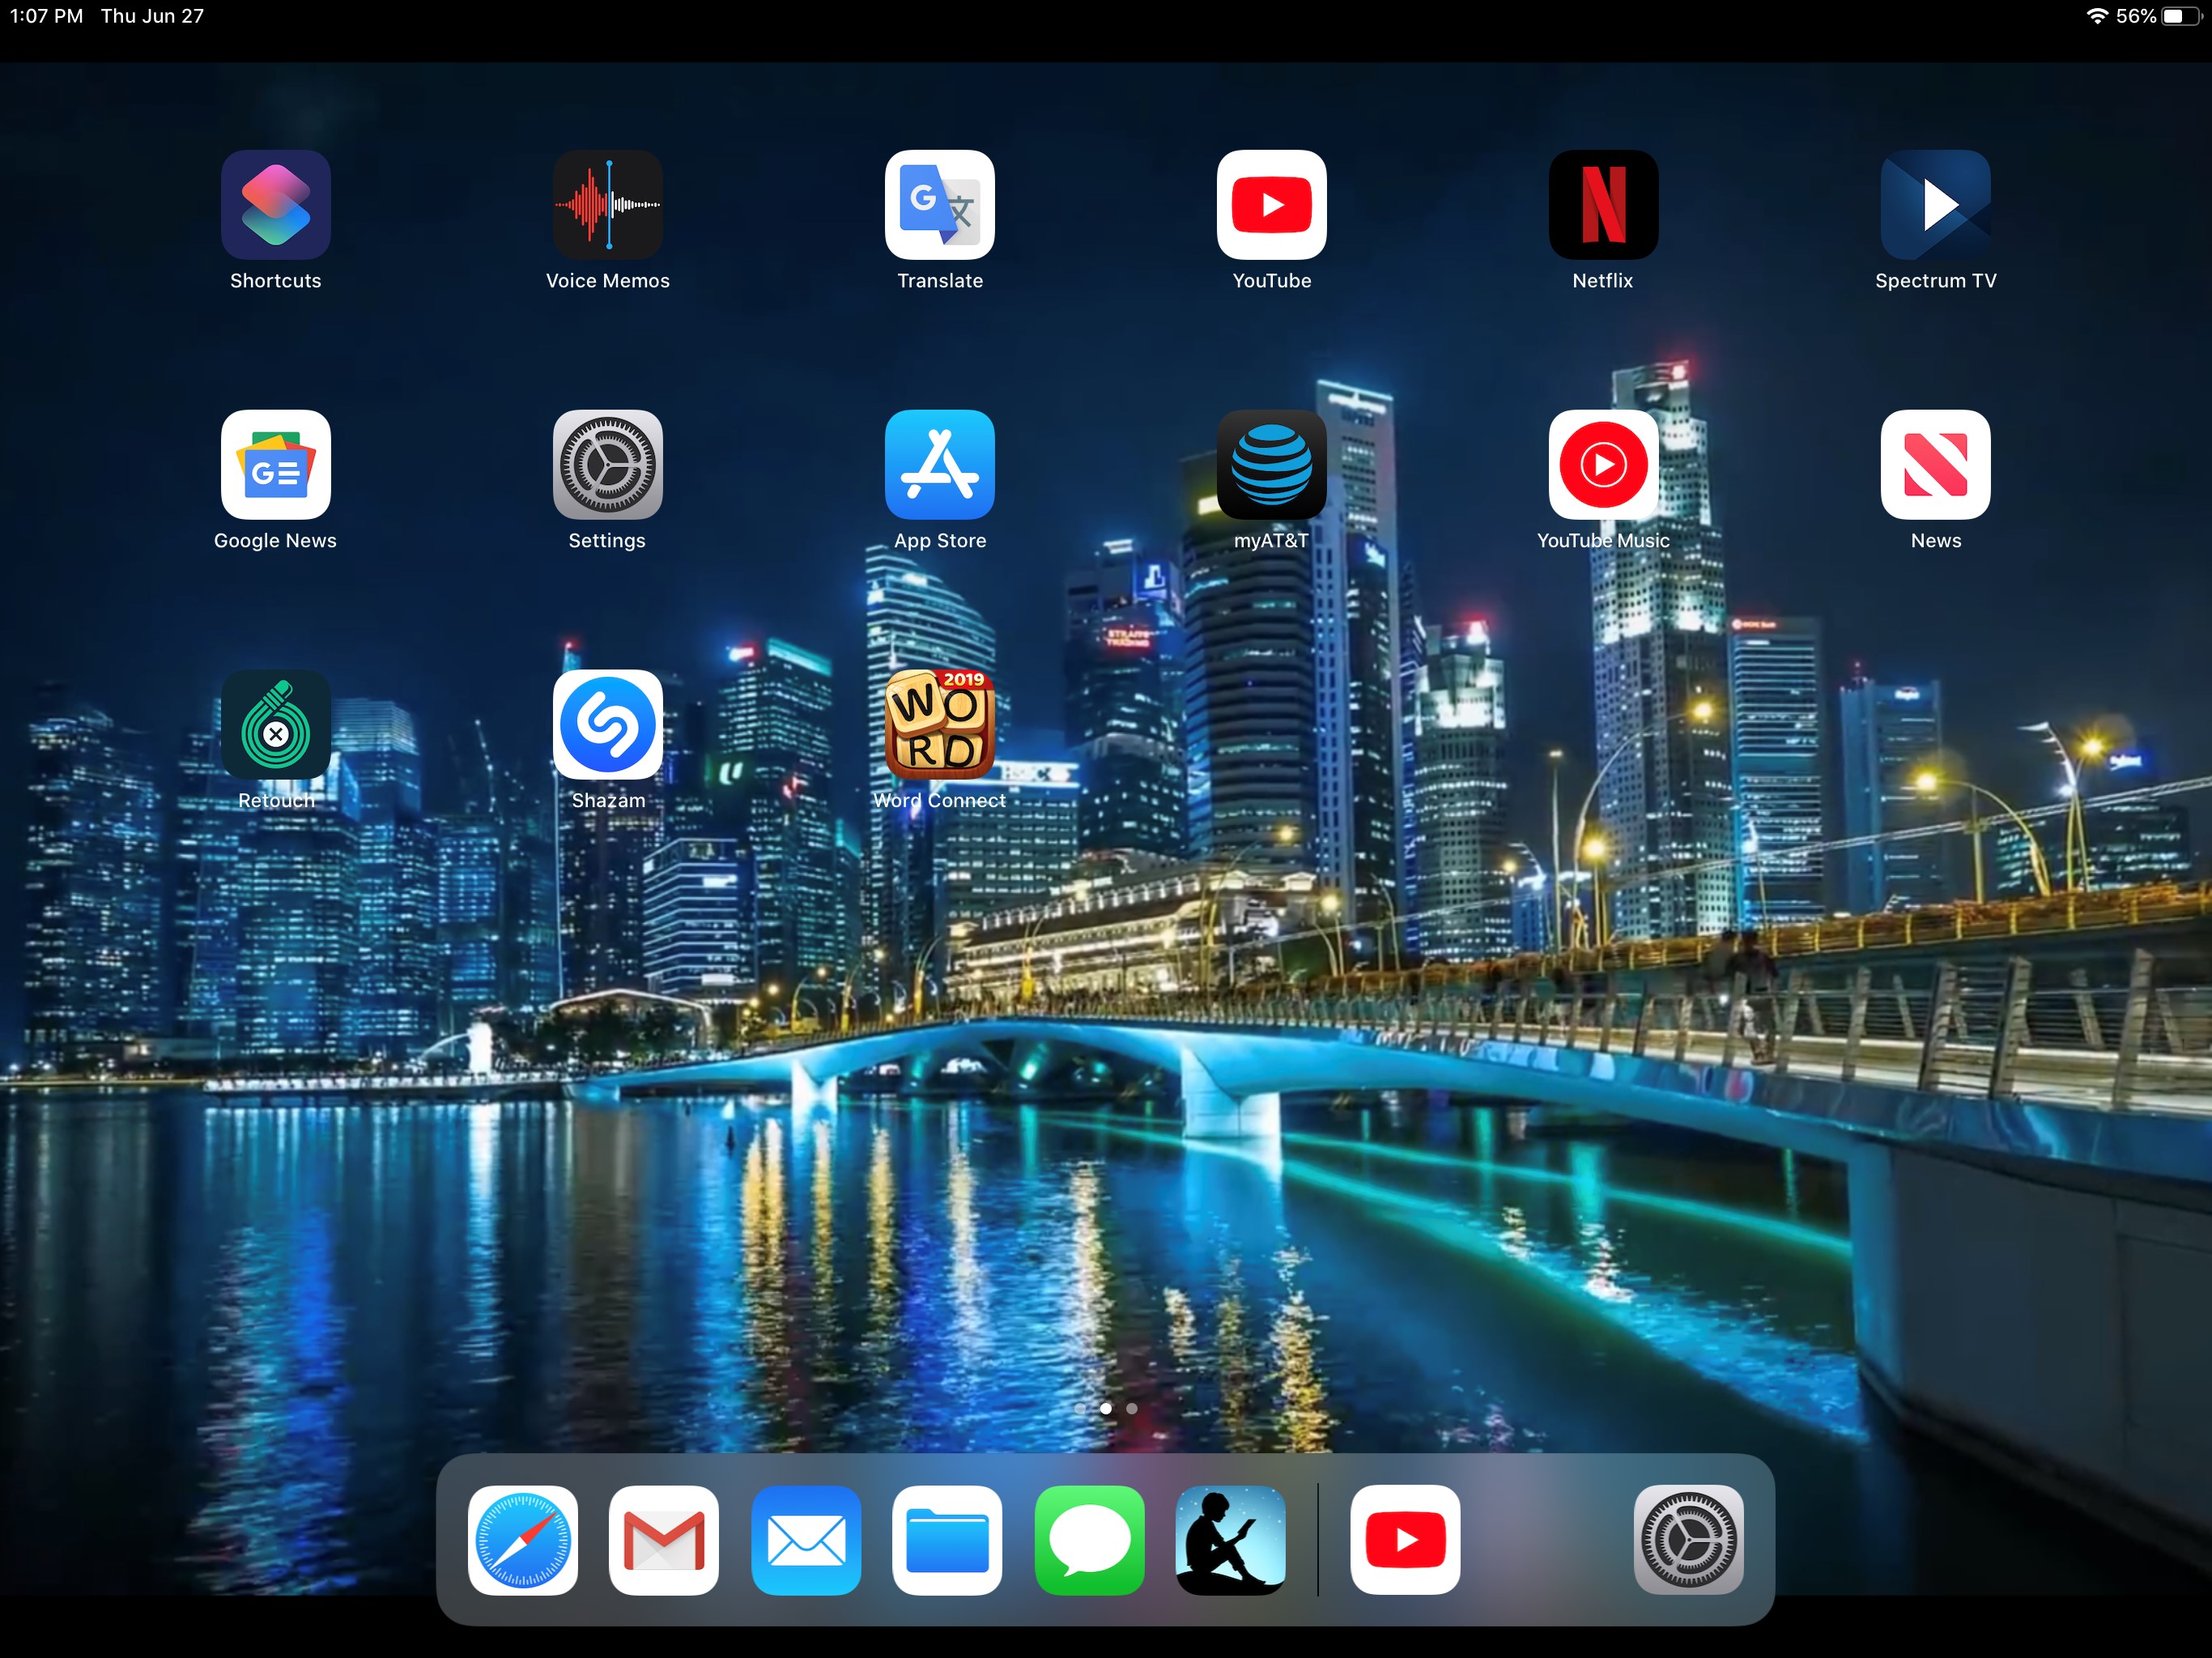Open the Apple News app
Viewport: 2212px width, 1658px height.
point(1936,465)
